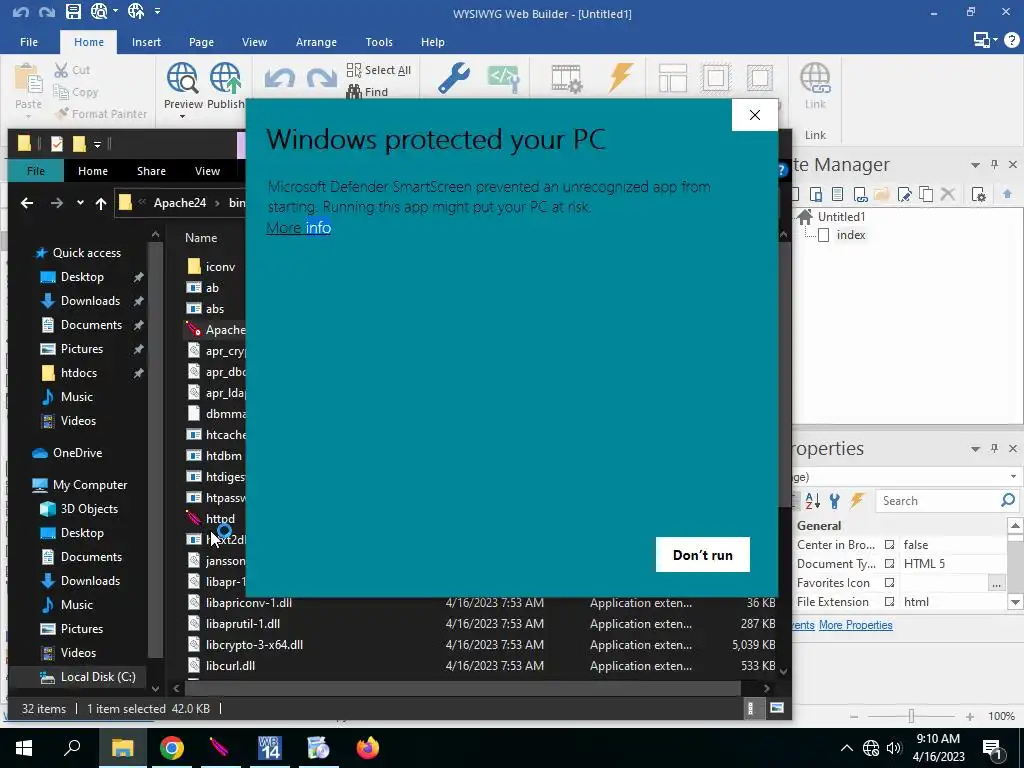
Task: Click the Don't run button
Action: click(703, 554)
